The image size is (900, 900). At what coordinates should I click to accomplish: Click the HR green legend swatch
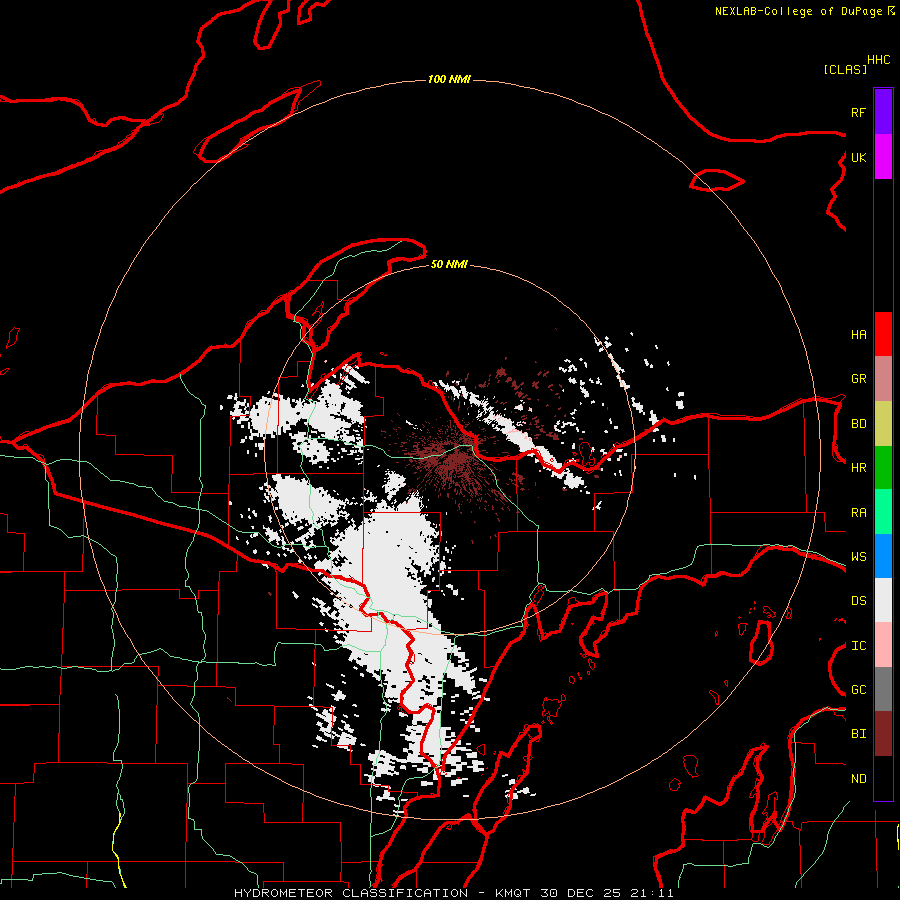click(x=883, y=468)
